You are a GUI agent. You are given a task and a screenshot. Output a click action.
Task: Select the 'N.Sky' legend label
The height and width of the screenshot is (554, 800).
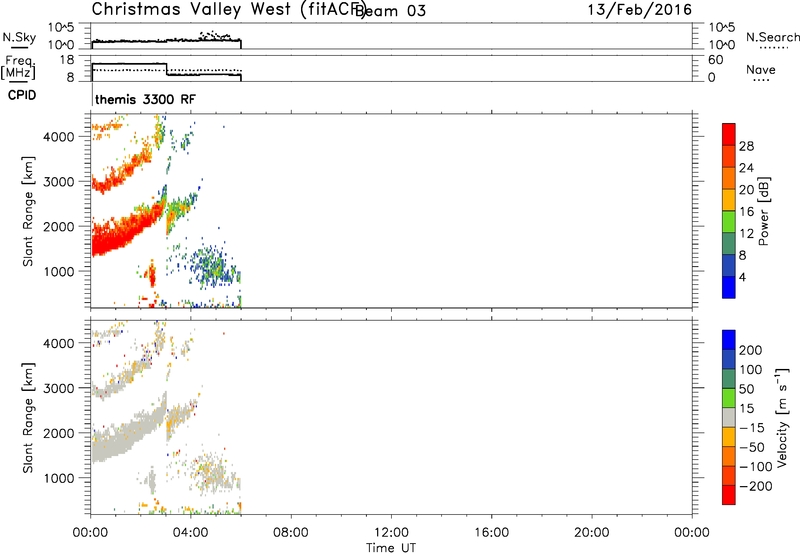[19, 37]
